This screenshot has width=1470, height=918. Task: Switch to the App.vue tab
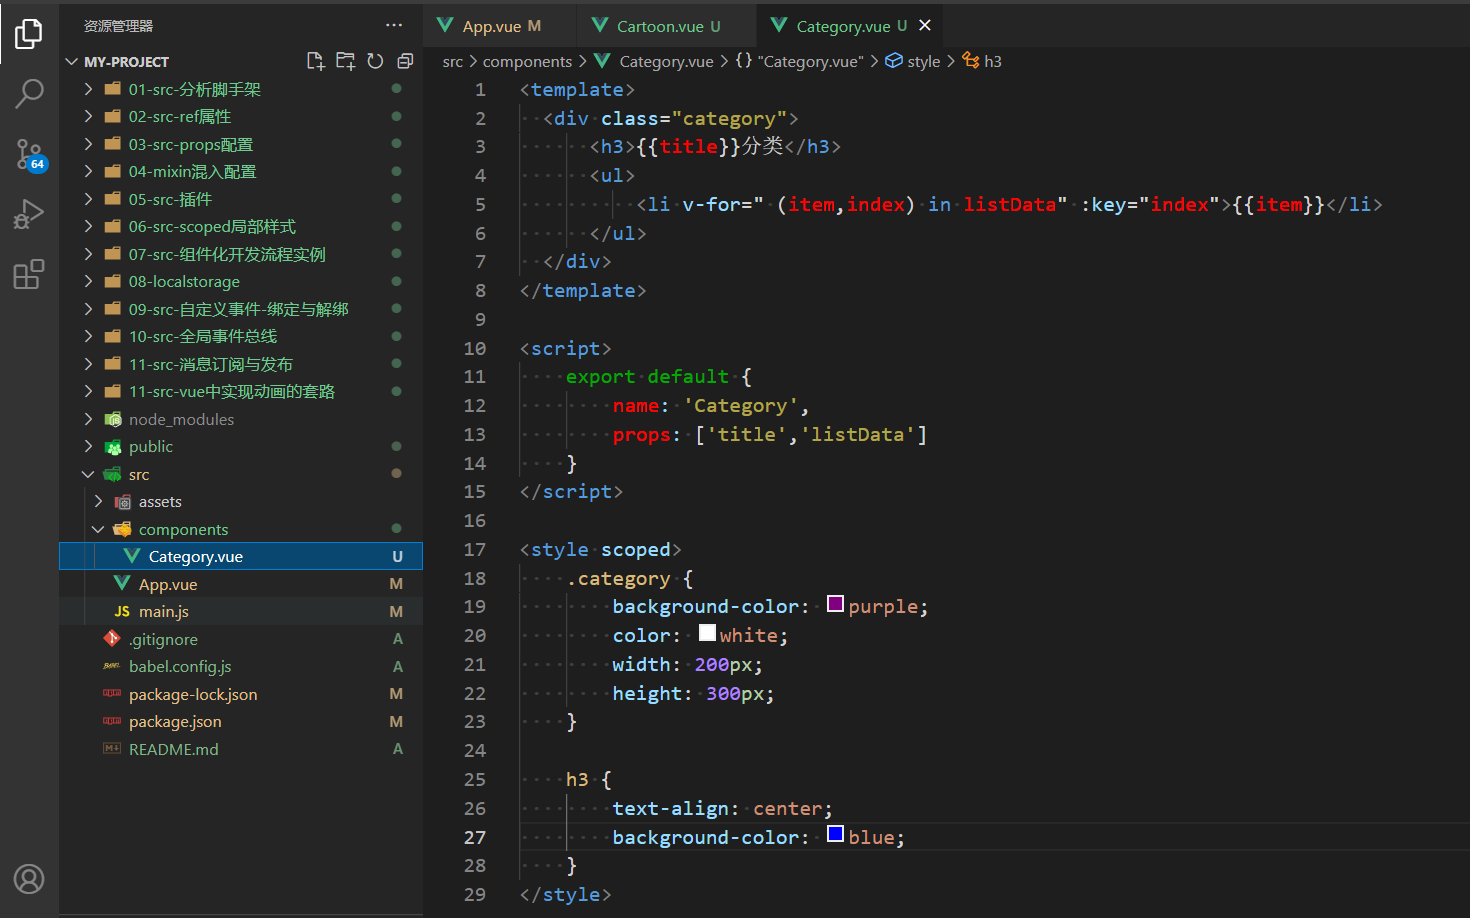point(500,26)
